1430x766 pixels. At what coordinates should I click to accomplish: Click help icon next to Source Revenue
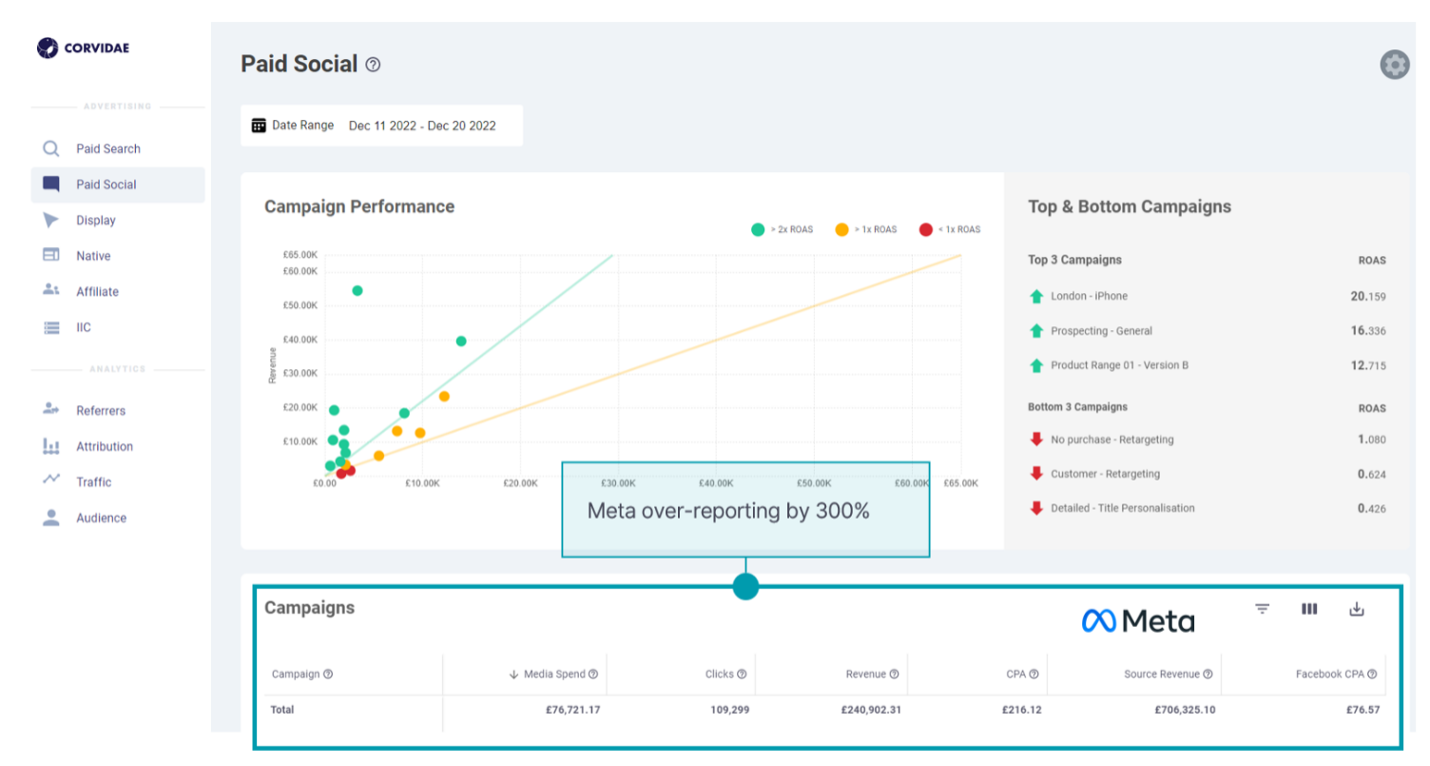coord(1208,674)
